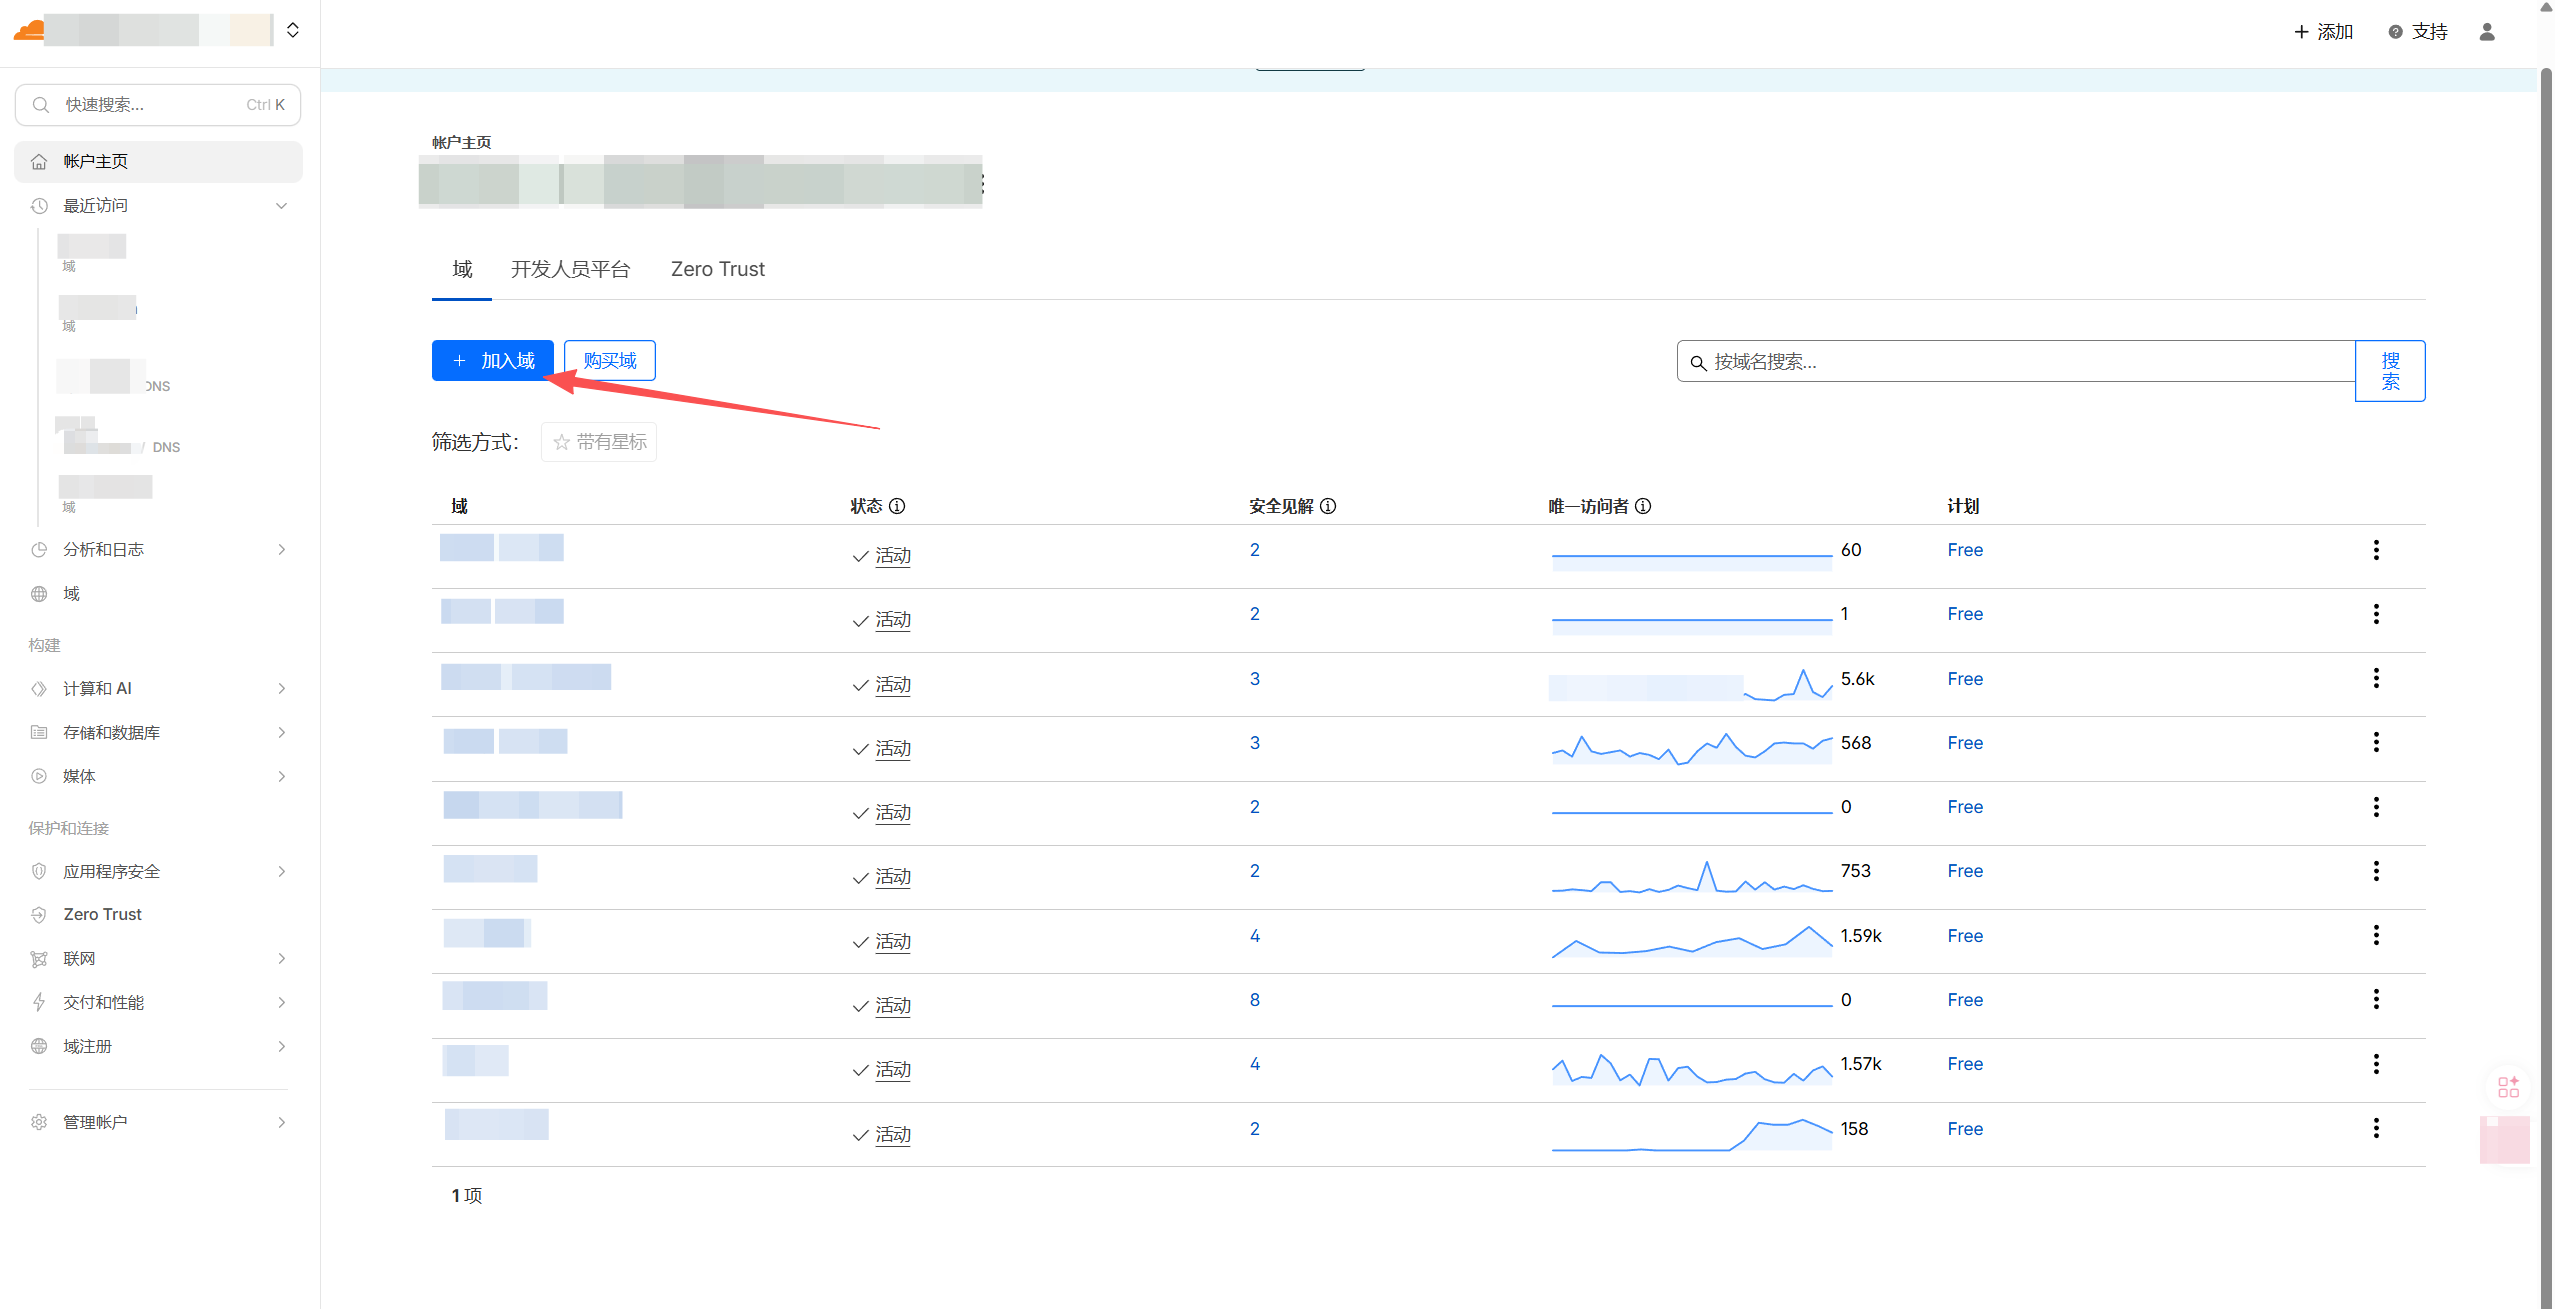Open Zero Trust shield icon in sidebar
The height and width of the screenshot is (1309, 2555).
click(39, 914)
